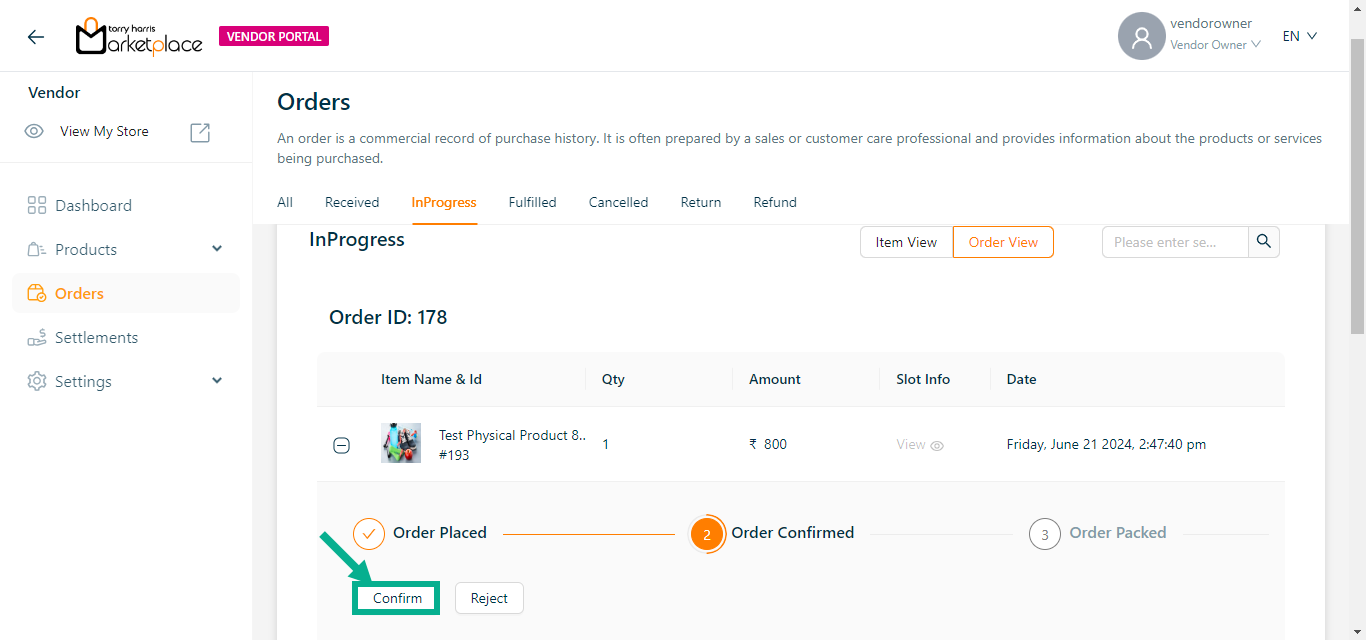Confirm the order

tap(397, 598)
